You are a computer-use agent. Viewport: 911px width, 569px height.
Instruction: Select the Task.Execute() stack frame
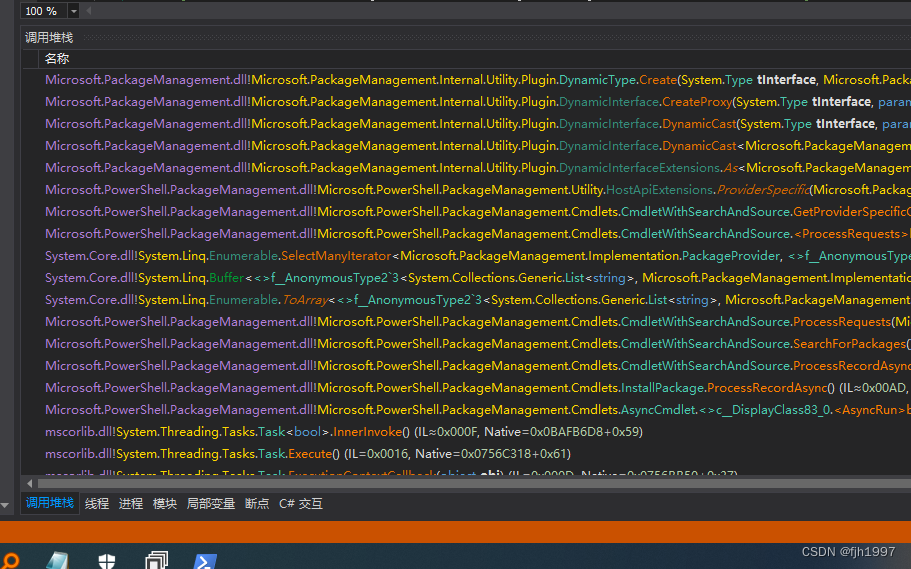[x=300, y=454]
